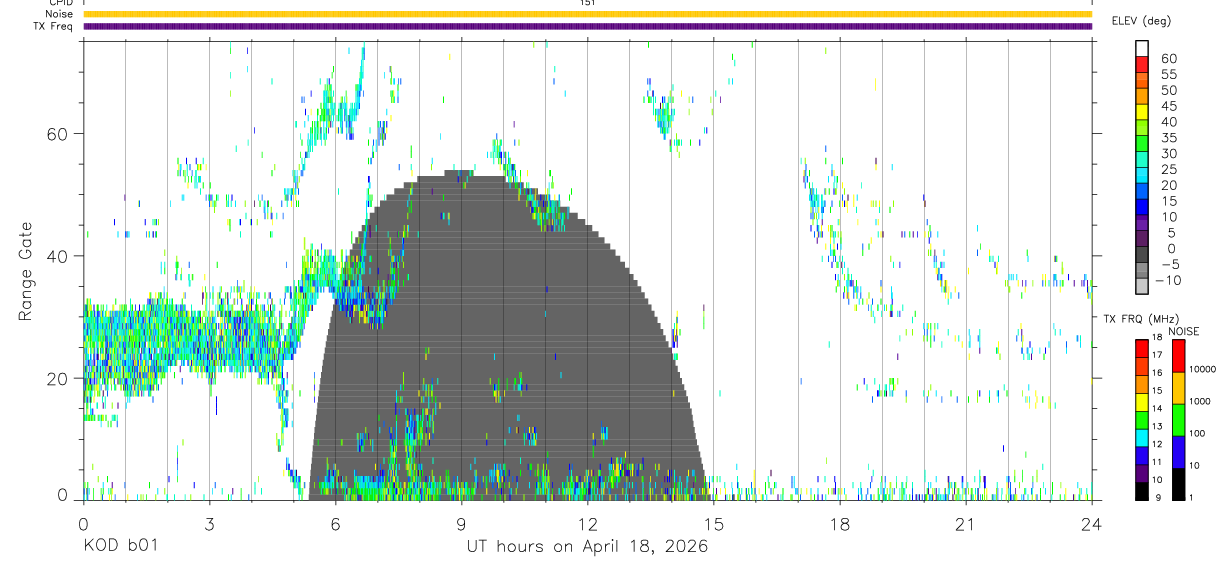The width and height of the screenshot is (1228, 567).
Task: Click the 'Range Gate' y-axis title
Action: [26, 271]
